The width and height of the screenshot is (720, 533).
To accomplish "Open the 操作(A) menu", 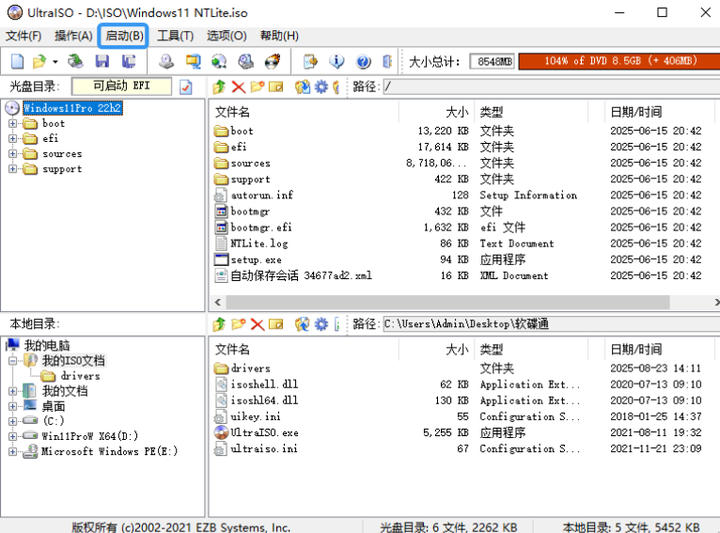I will click(73, 36).
